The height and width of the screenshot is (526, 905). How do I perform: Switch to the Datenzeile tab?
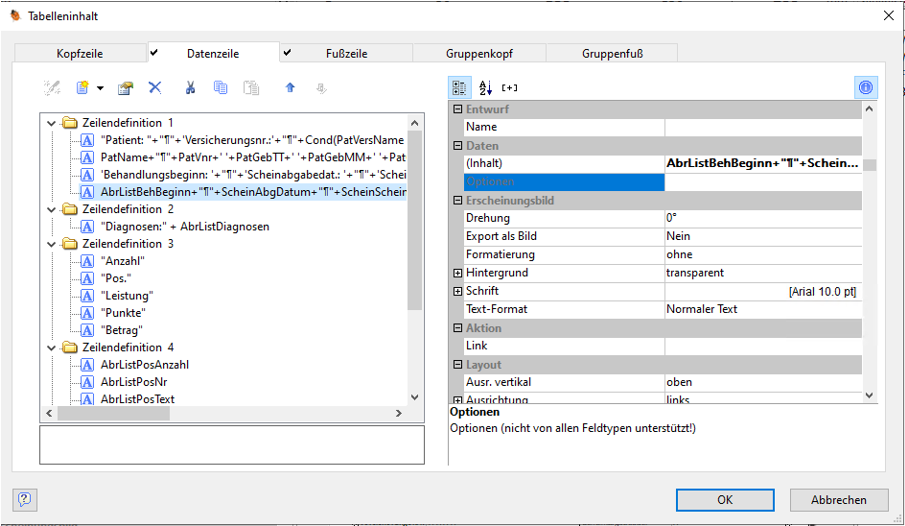pos(214,53)
